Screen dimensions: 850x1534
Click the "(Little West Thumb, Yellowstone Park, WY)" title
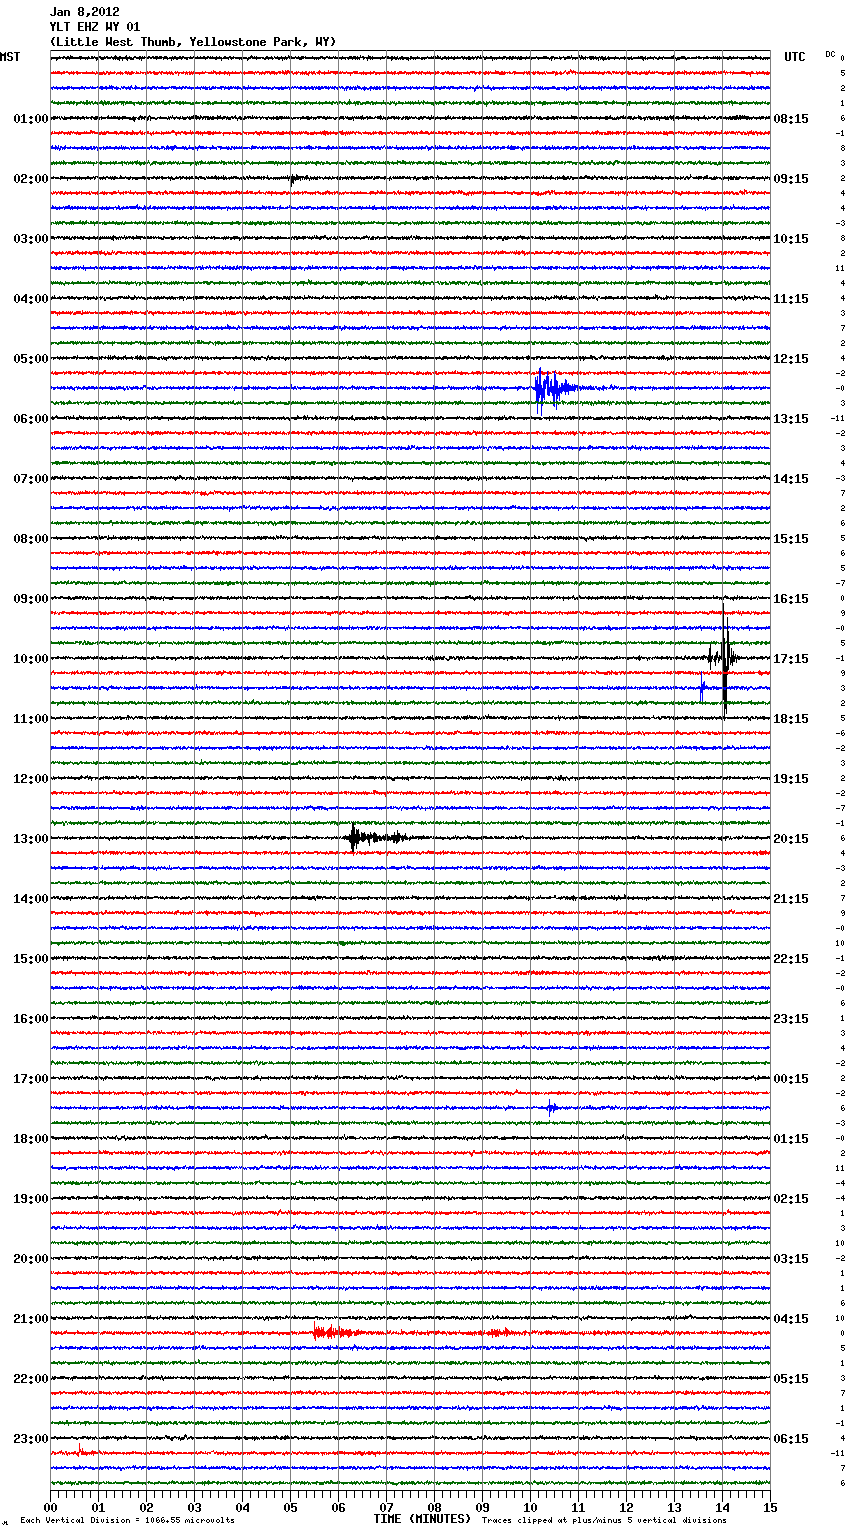tap(193, 42)
